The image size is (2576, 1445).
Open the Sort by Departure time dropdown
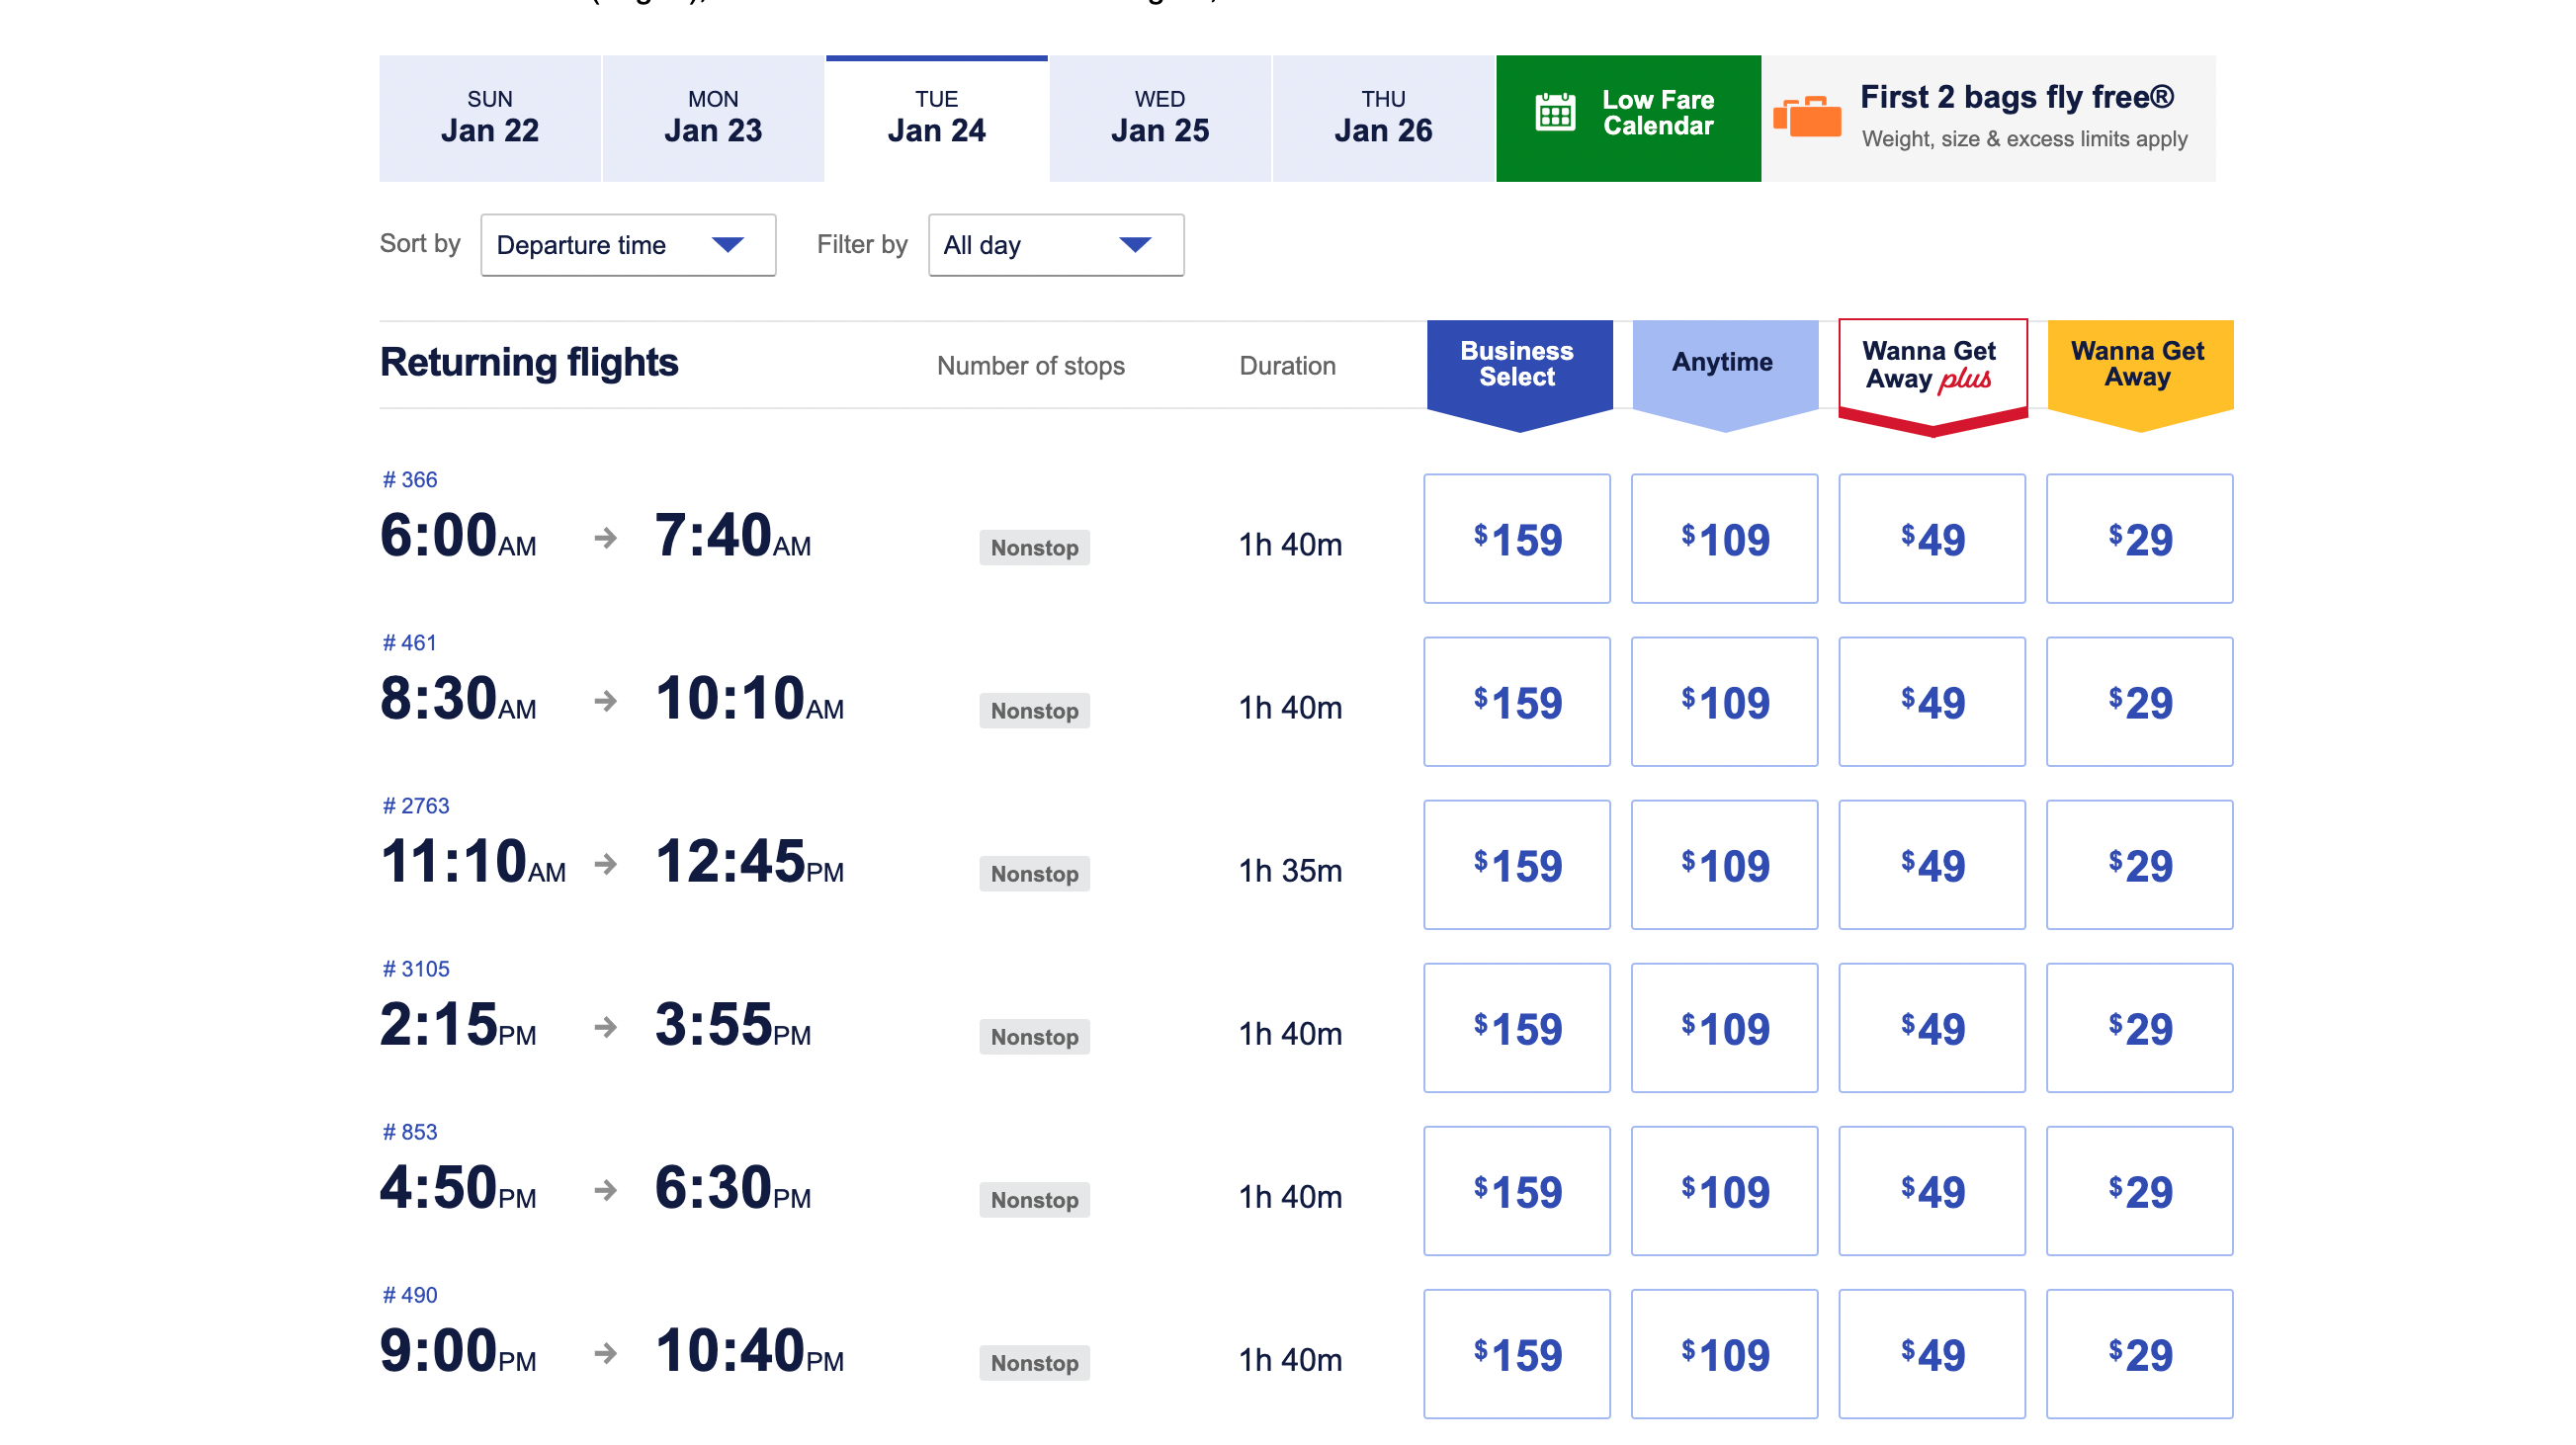click(x=627, y=245)
